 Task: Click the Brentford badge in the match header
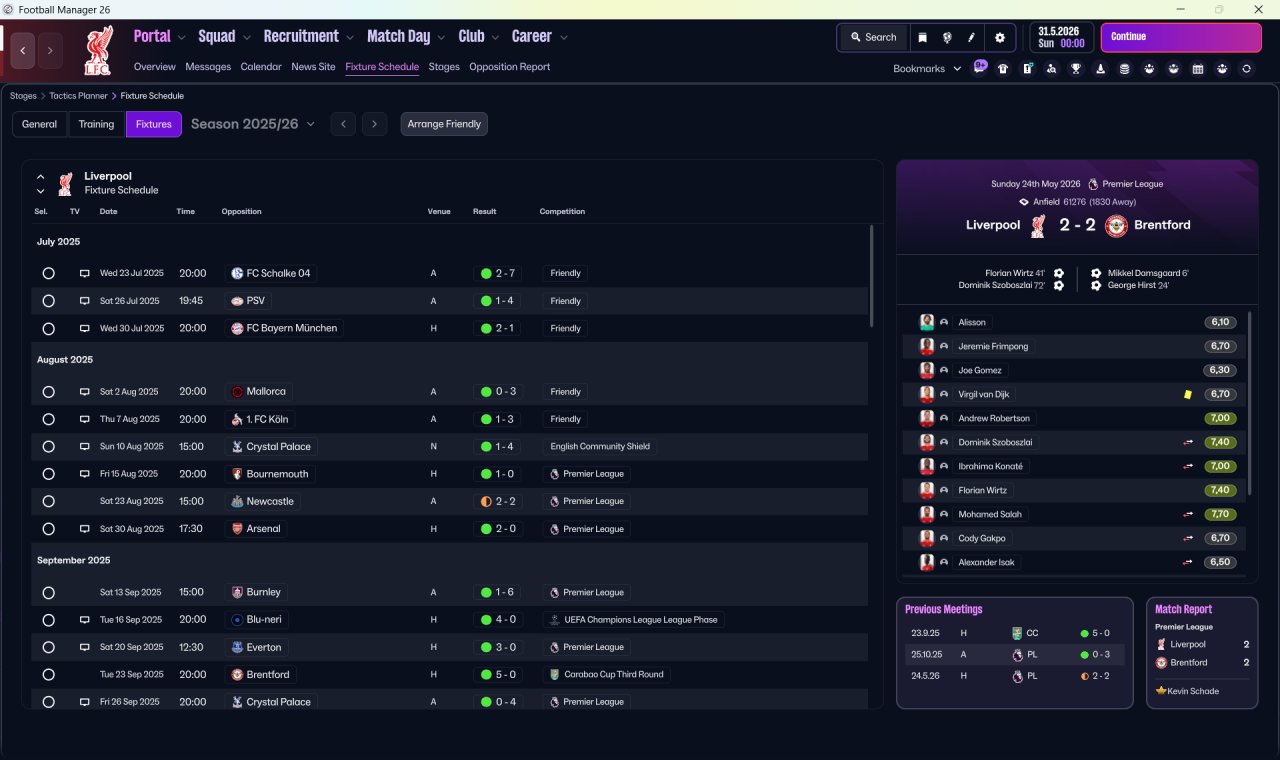pyautogui.click(x=1116, y=225)
